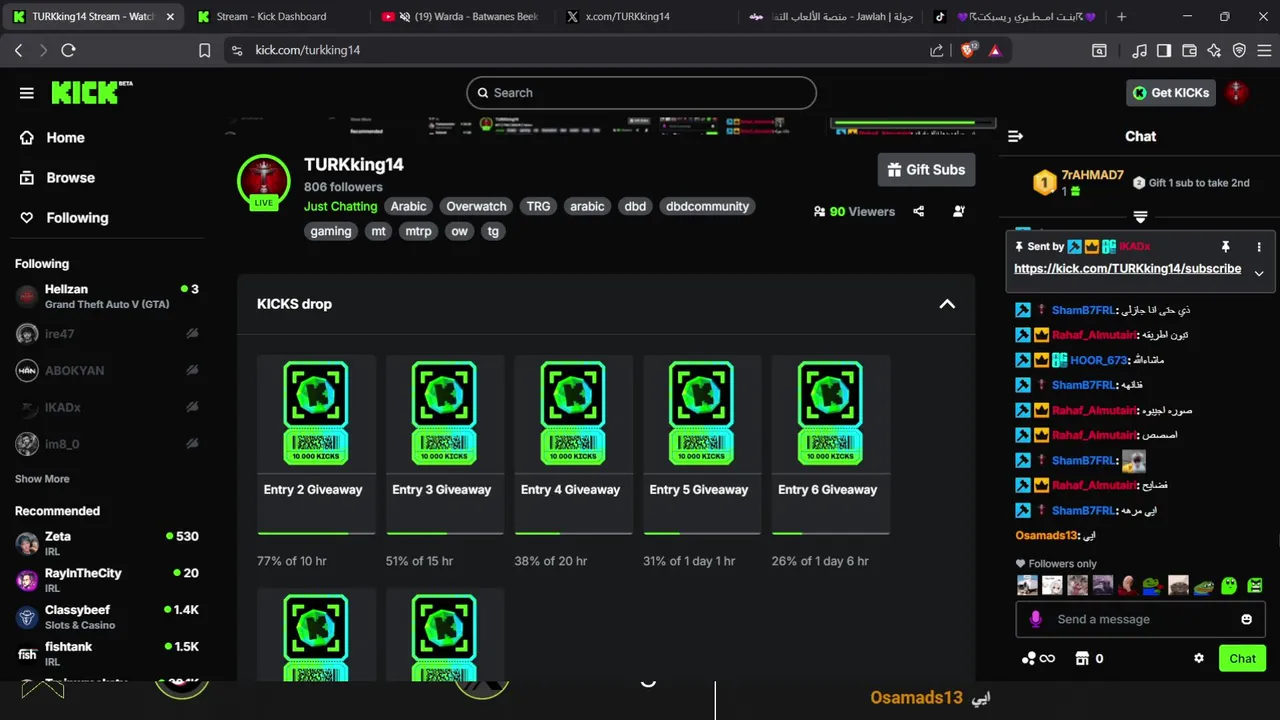Toggle the browser sidebar panel icon

click(1164, 50)
